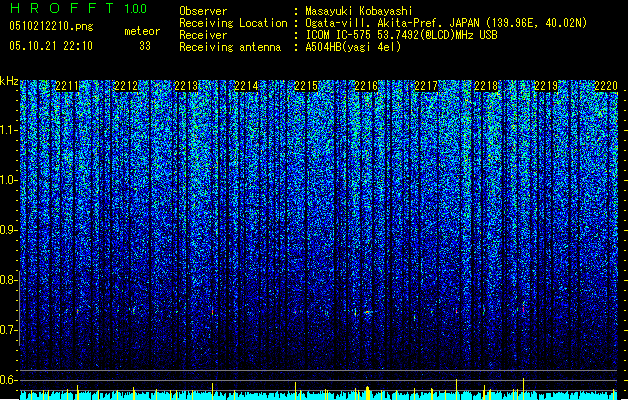This screenshot has height=400, width=629.
Task: Click the receiver ICOM IC-575 53.7492 MHz text
Action: tap(401, 35)
